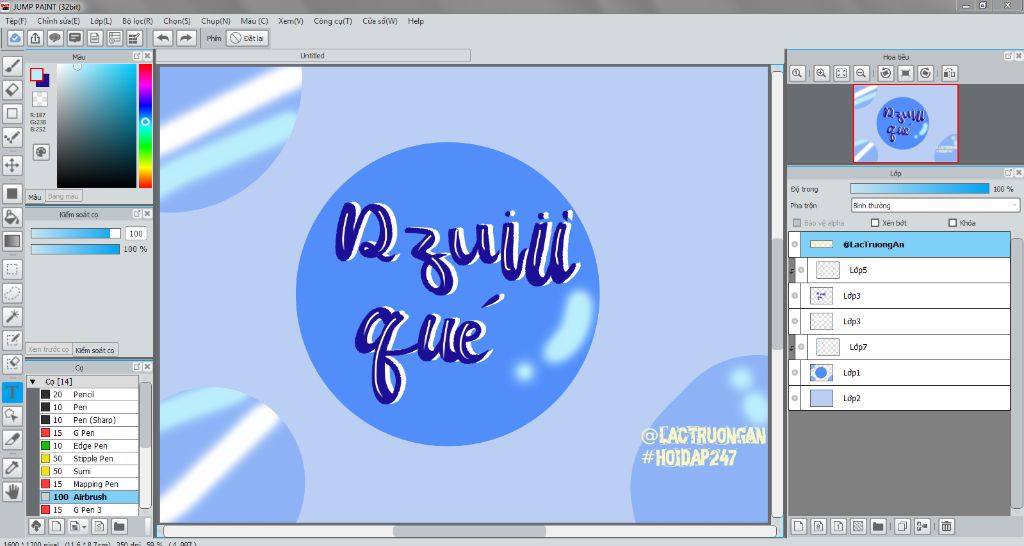This screenshot has width=1024, height=546.
Task: Switch to the Xem trước cọ tab
Action: click(x=48, y=349)
